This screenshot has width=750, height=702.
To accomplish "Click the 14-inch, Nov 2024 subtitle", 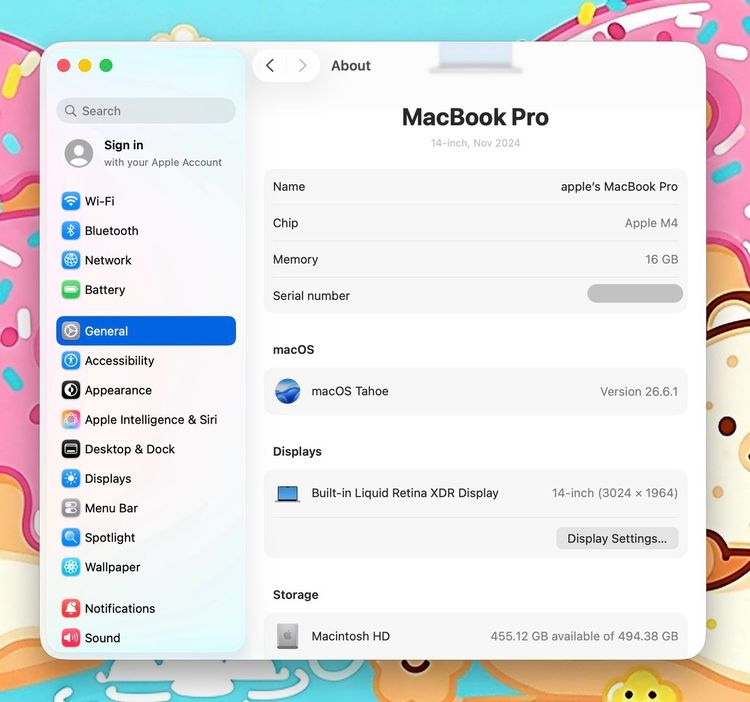I will [475, 143].
